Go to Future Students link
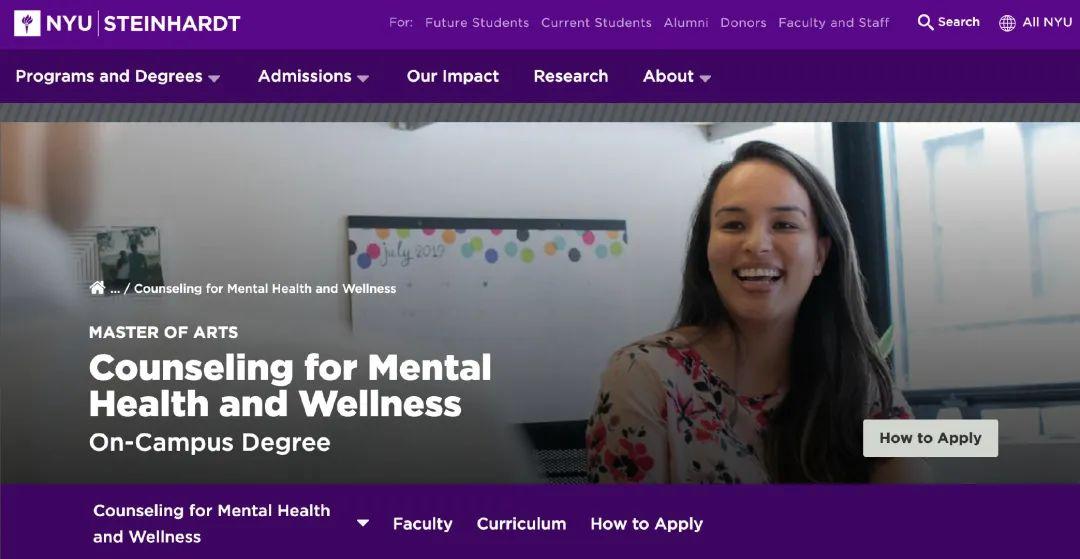 click(477, 23)
